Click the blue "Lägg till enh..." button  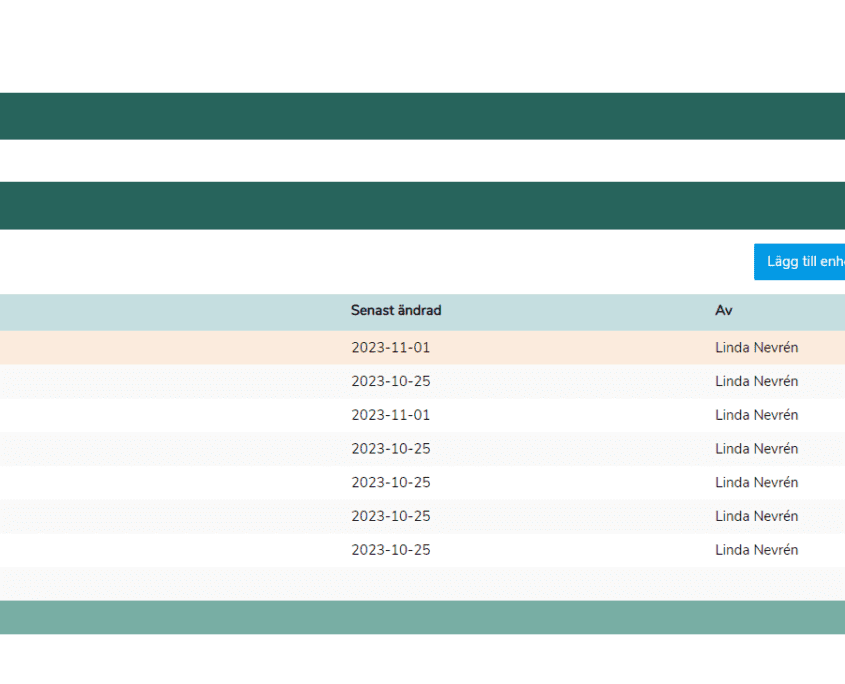[800, 262]
